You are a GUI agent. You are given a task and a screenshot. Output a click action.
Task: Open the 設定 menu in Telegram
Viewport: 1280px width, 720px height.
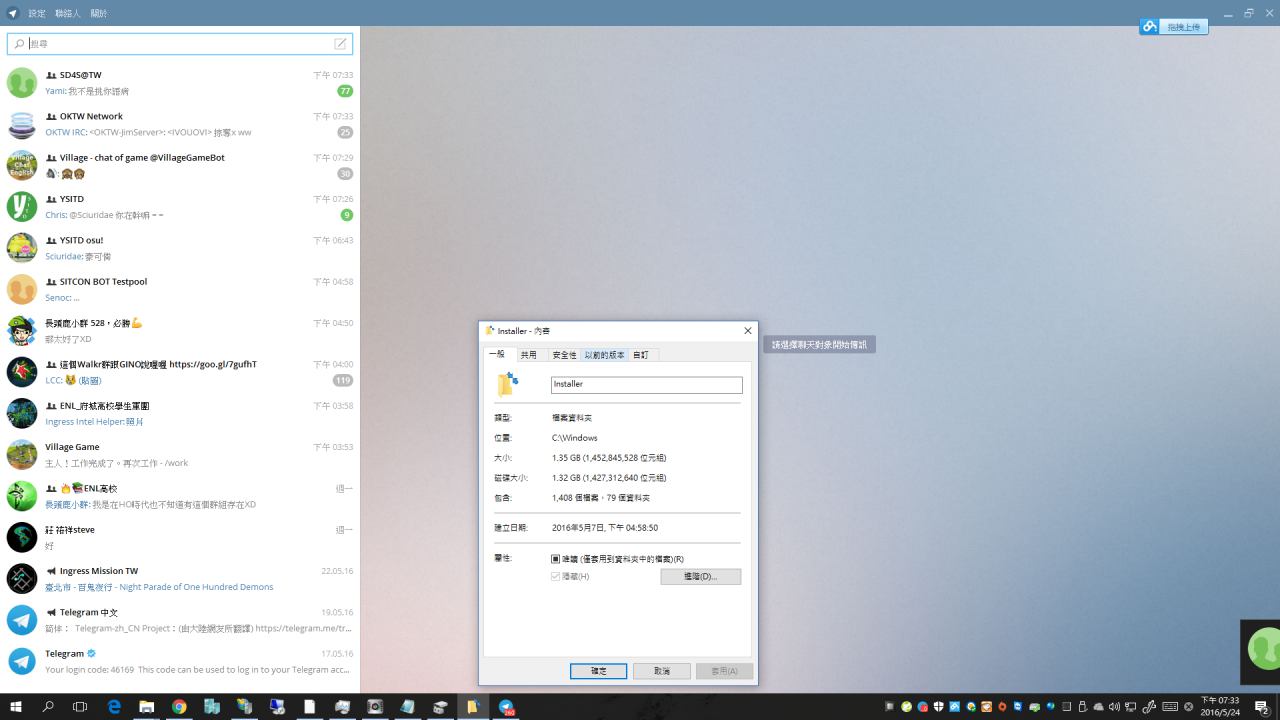pos(37,13)
